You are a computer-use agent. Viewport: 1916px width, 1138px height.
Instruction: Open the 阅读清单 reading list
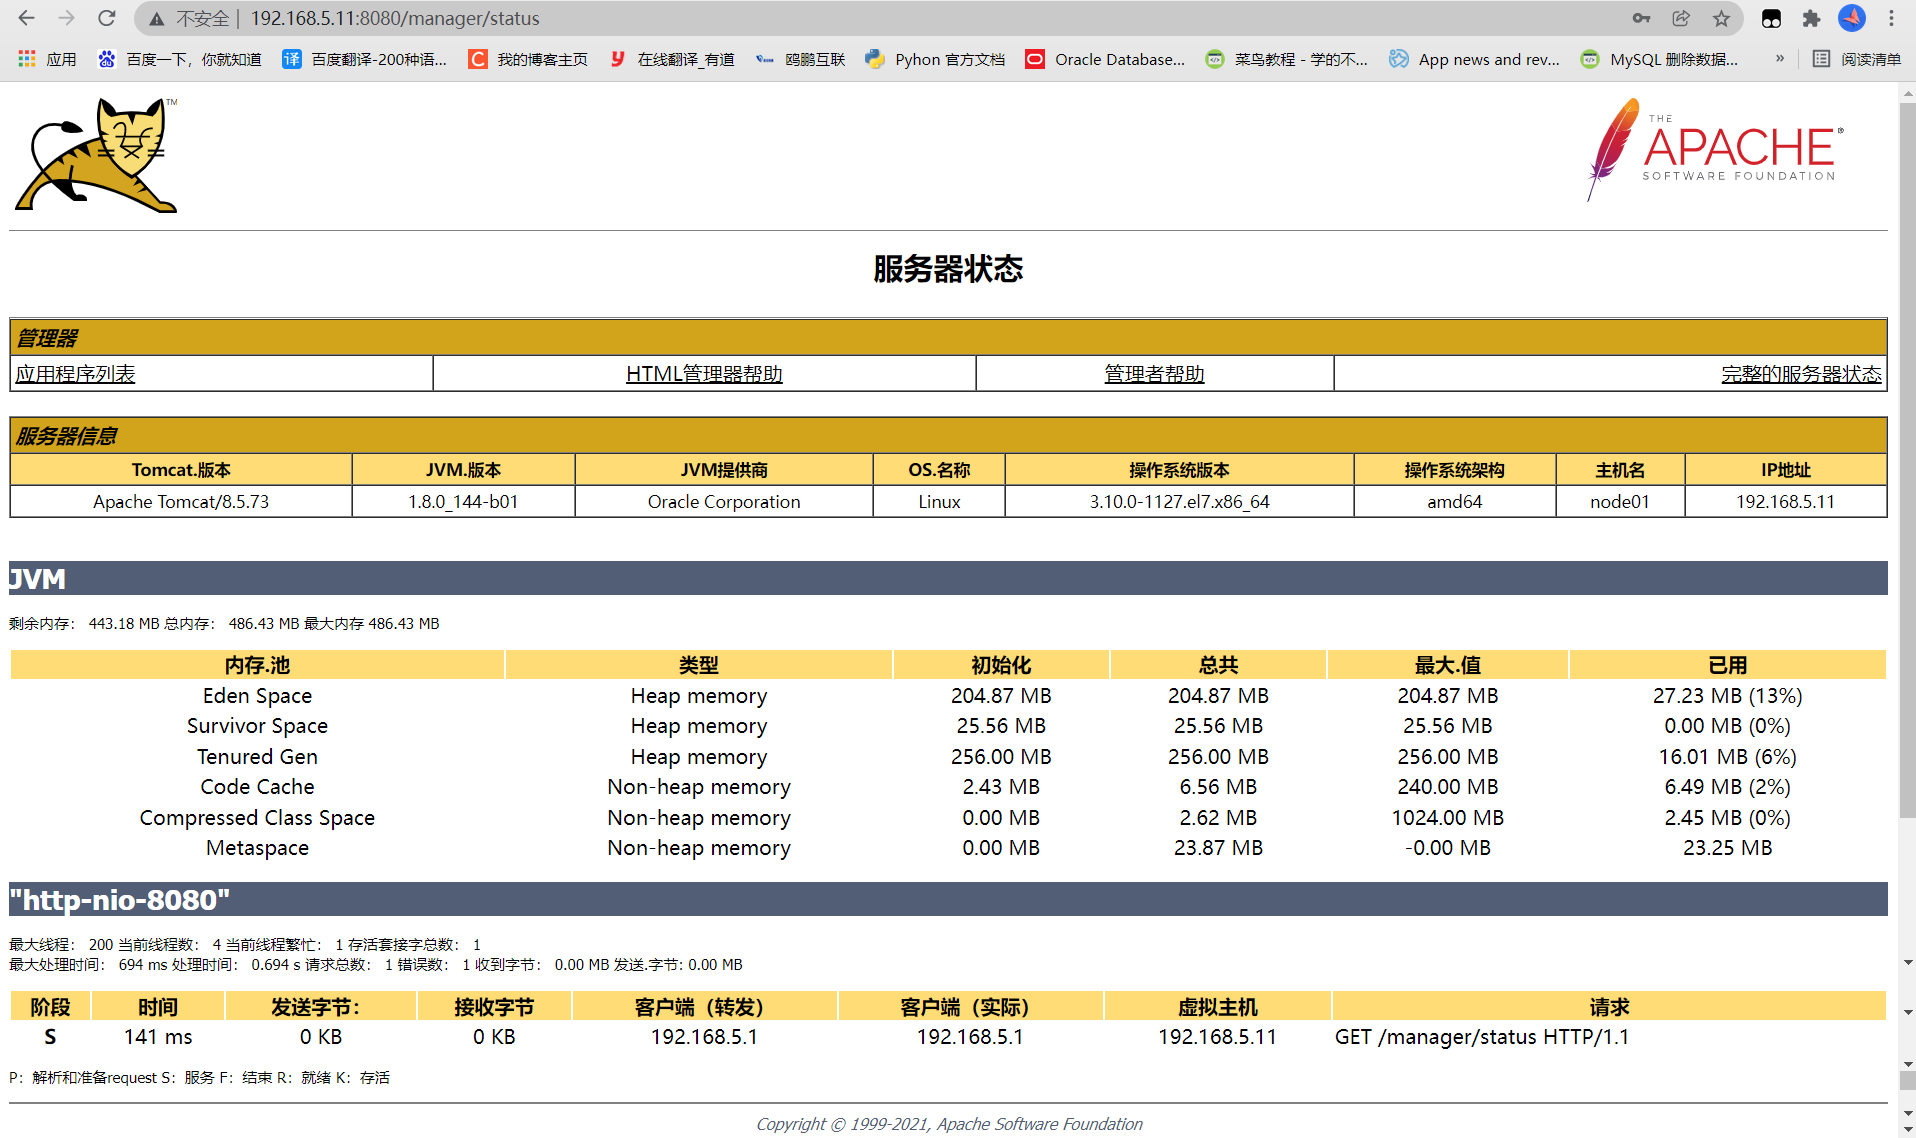(x=1857, y=59)
